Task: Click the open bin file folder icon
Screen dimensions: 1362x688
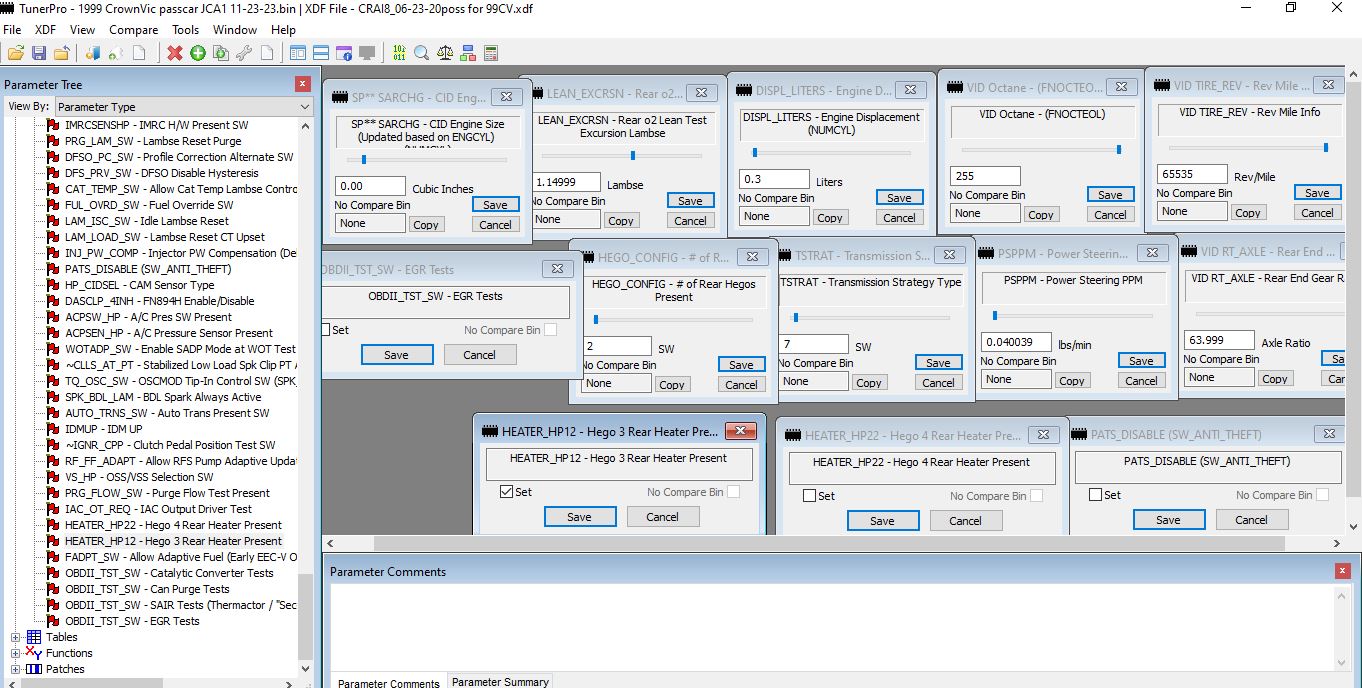Action: pos(16,53)
